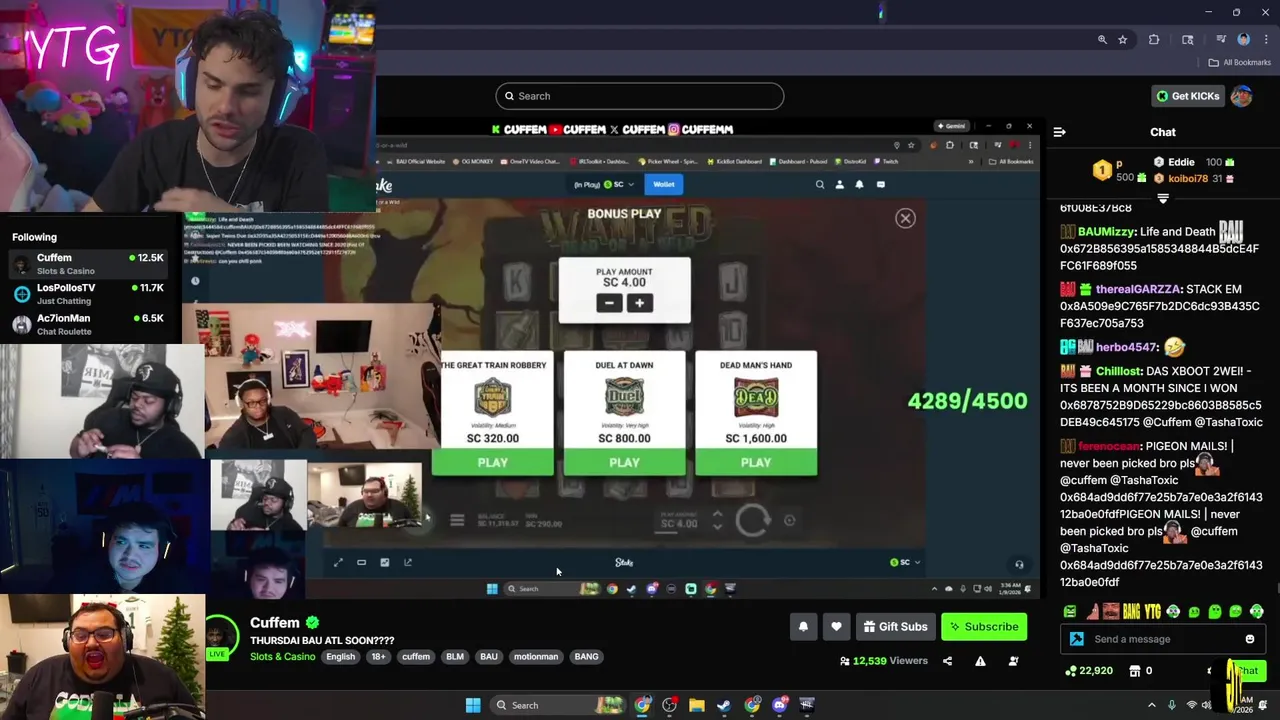Toggle game fullscreen icon below game
The width and height of the screenshot is (1280, 720).
[x=338, y=562]
